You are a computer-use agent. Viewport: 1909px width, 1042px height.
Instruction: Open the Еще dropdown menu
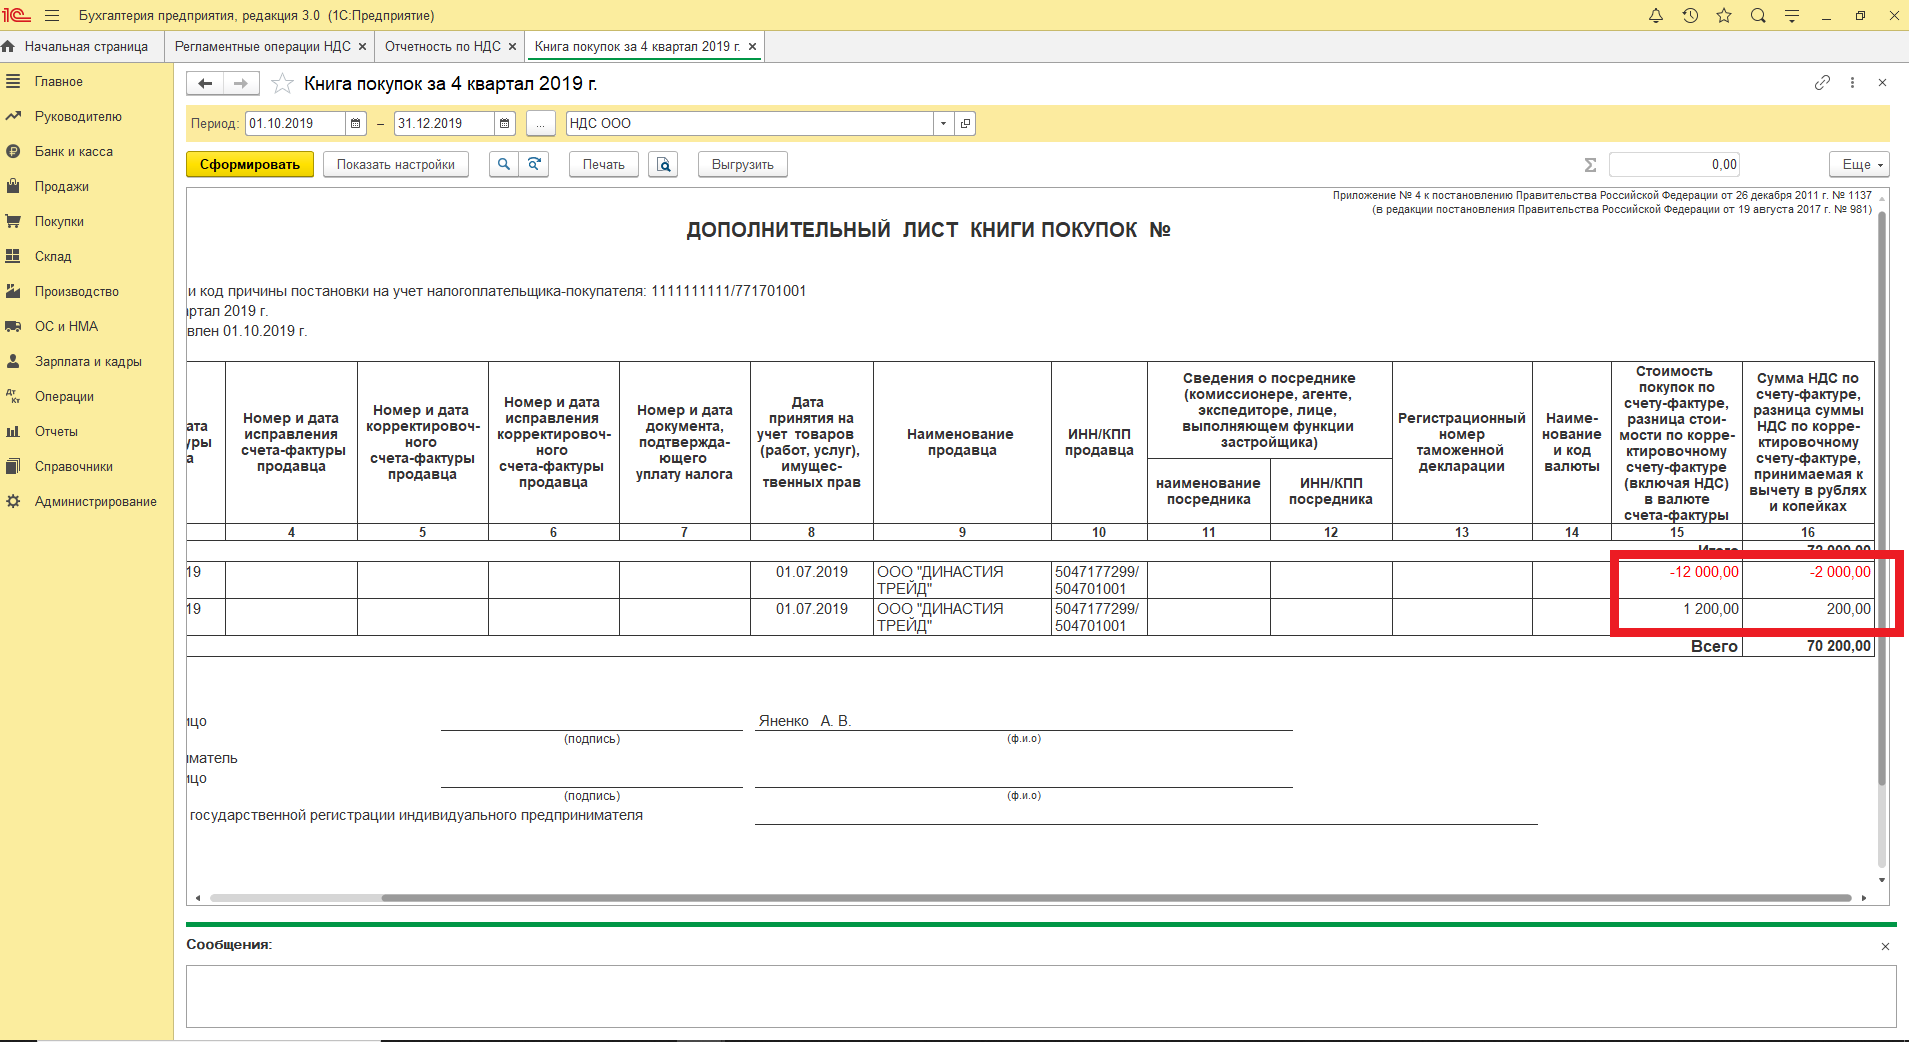pos(1862,165)
